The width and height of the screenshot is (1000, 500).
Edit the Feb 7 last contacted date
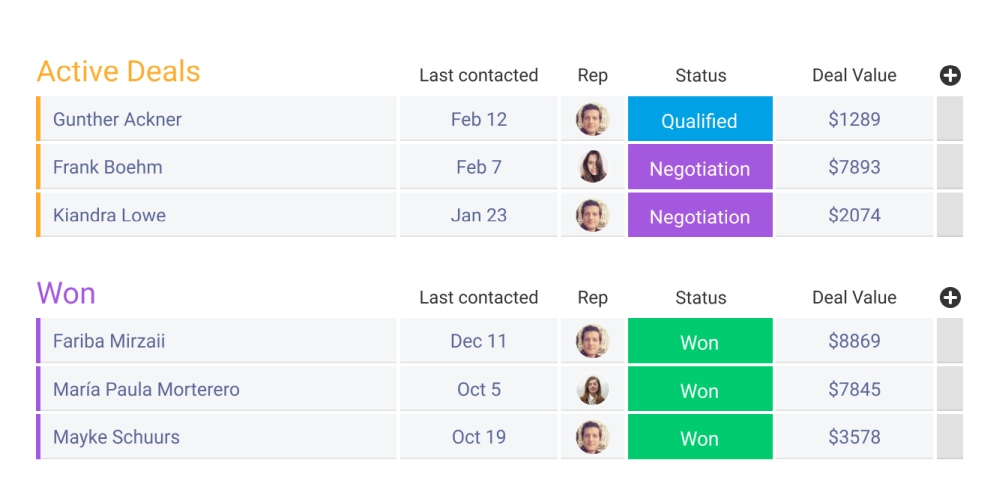click(478, 167)
